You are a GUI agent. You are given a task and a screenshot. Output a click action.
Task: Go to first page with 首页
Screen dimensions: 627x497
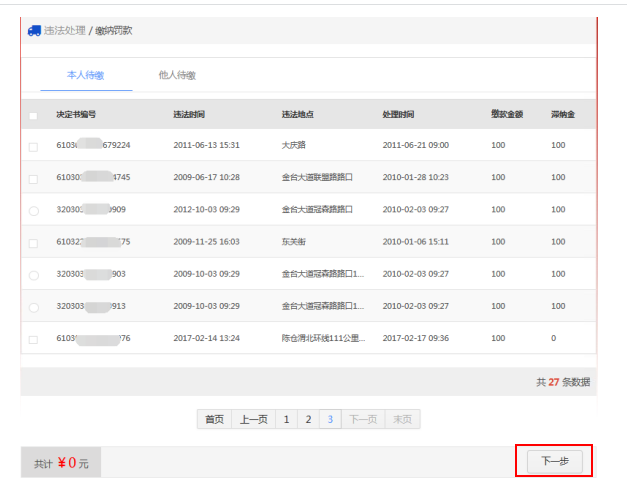pos(214,420)
